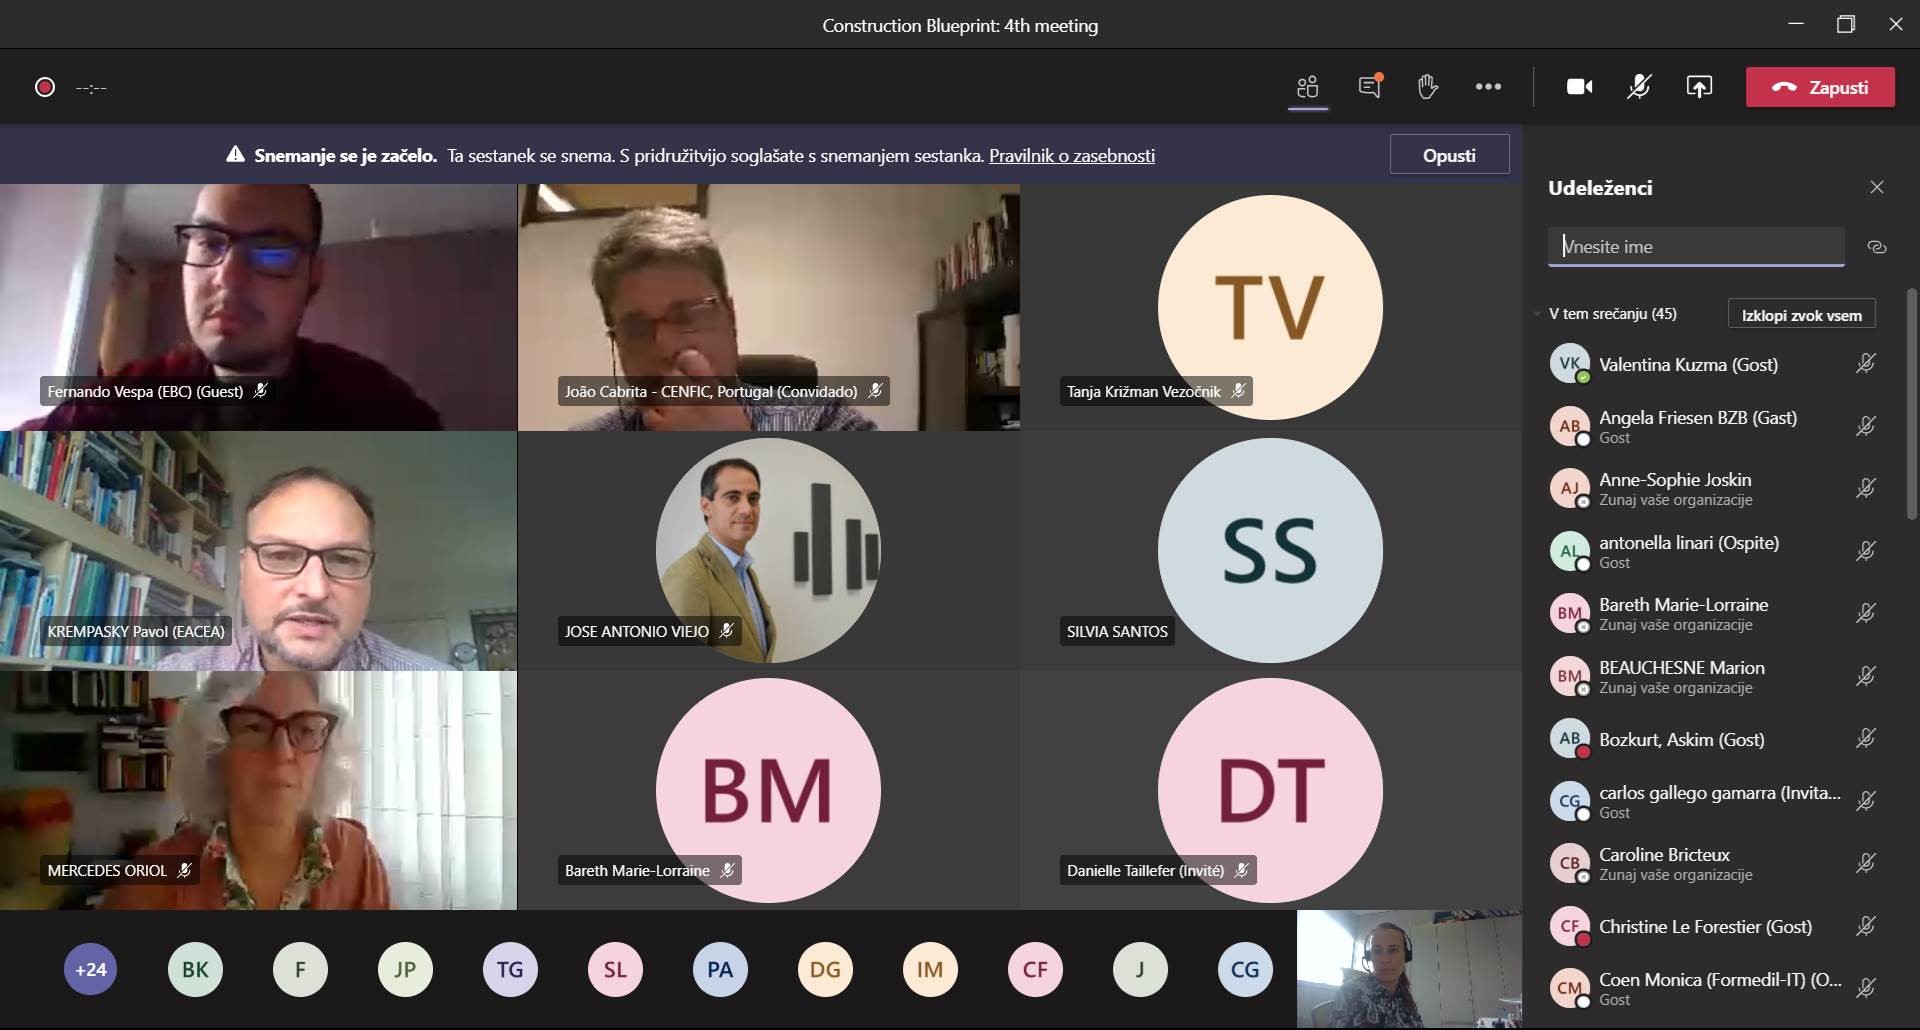1920x1030 pixels.
Task: Click the recording indicator icon
Action: coord(45,87)
